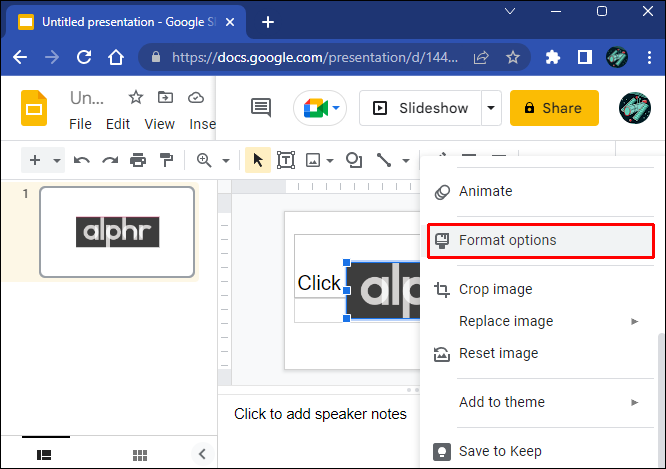Insert image toolbar icon

[x=313, y=160]
